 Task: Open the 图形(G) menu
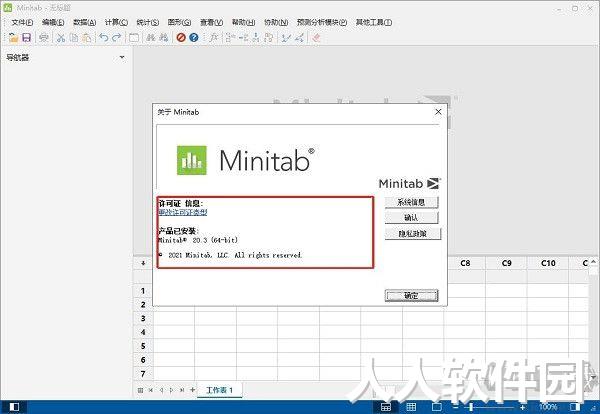(x=179, y=22)
